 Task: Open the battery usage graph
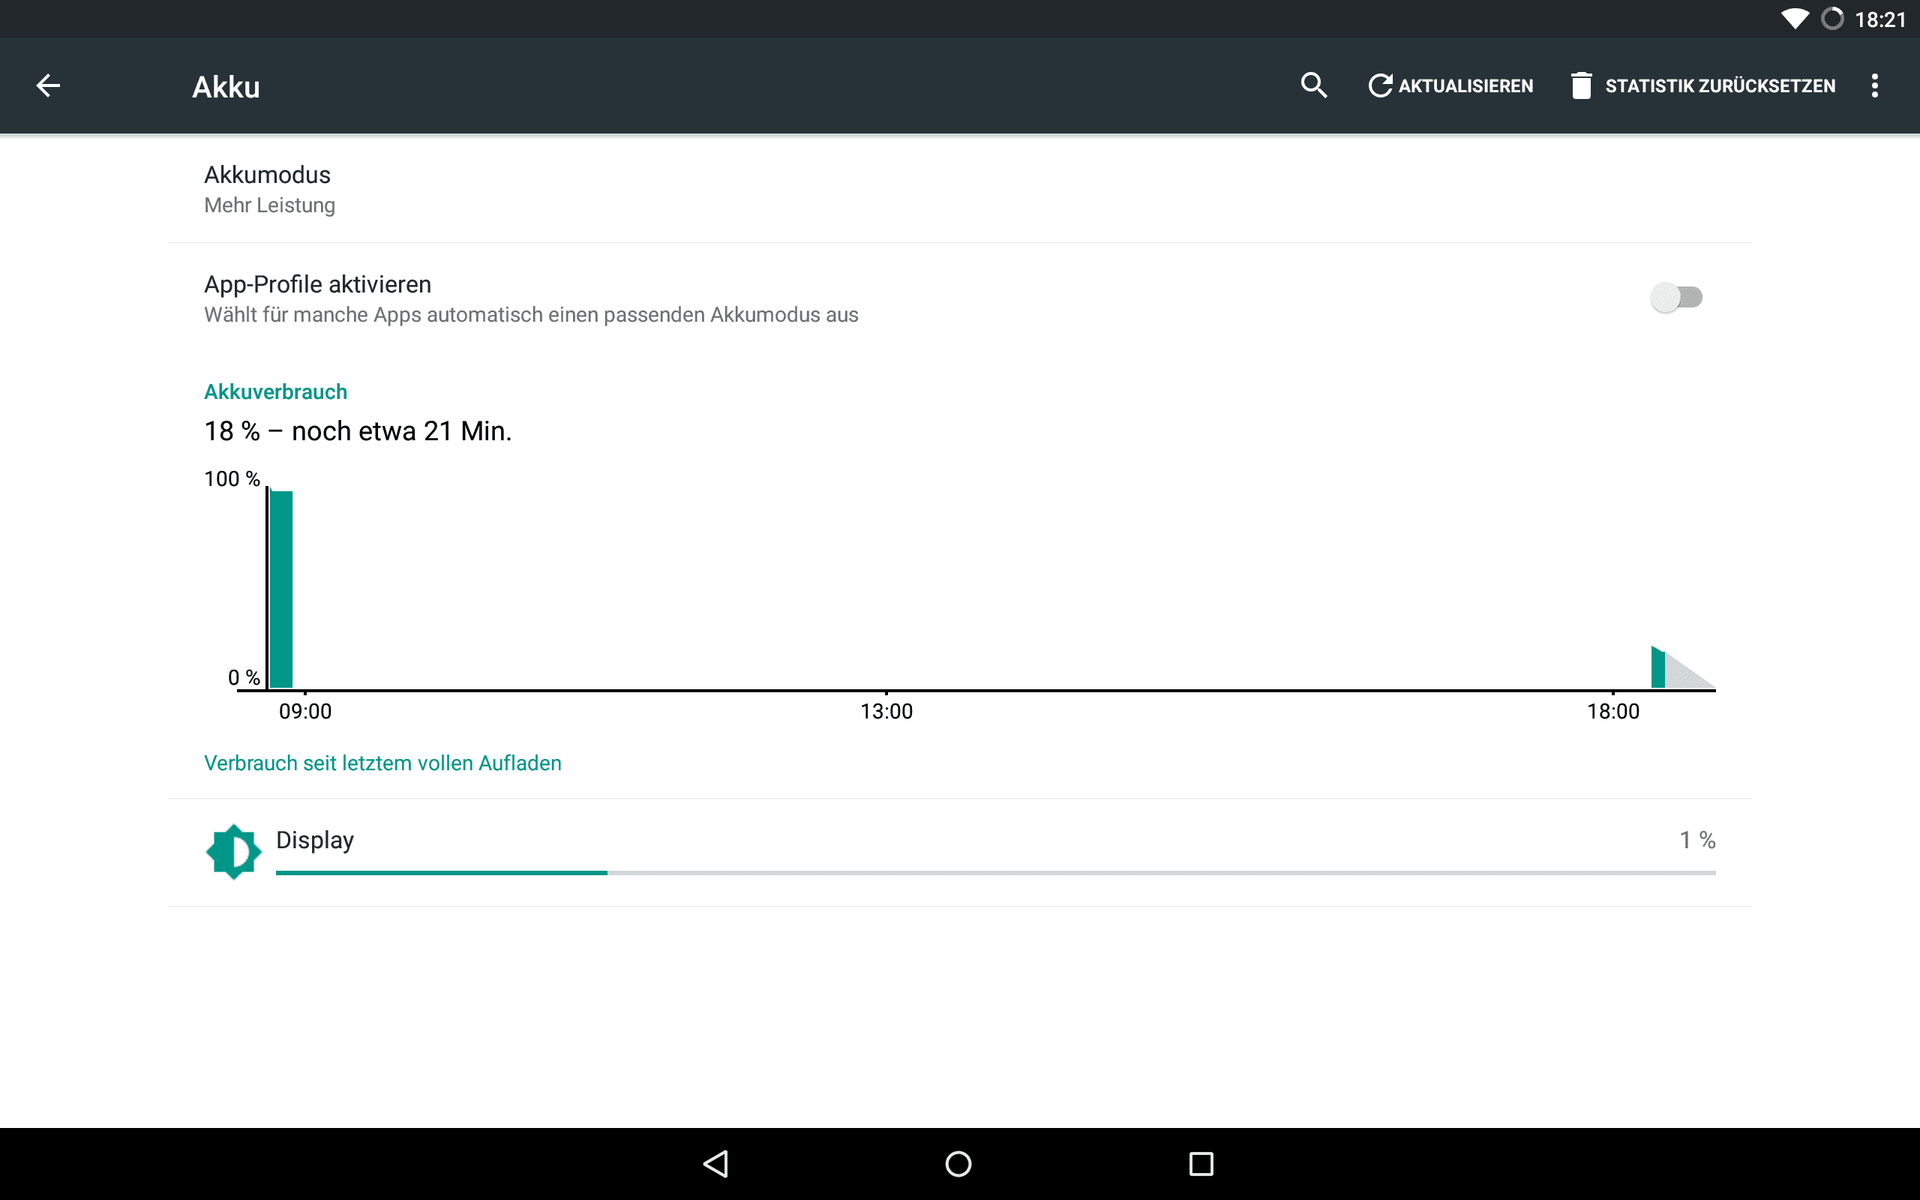click(x=960, y=595)
